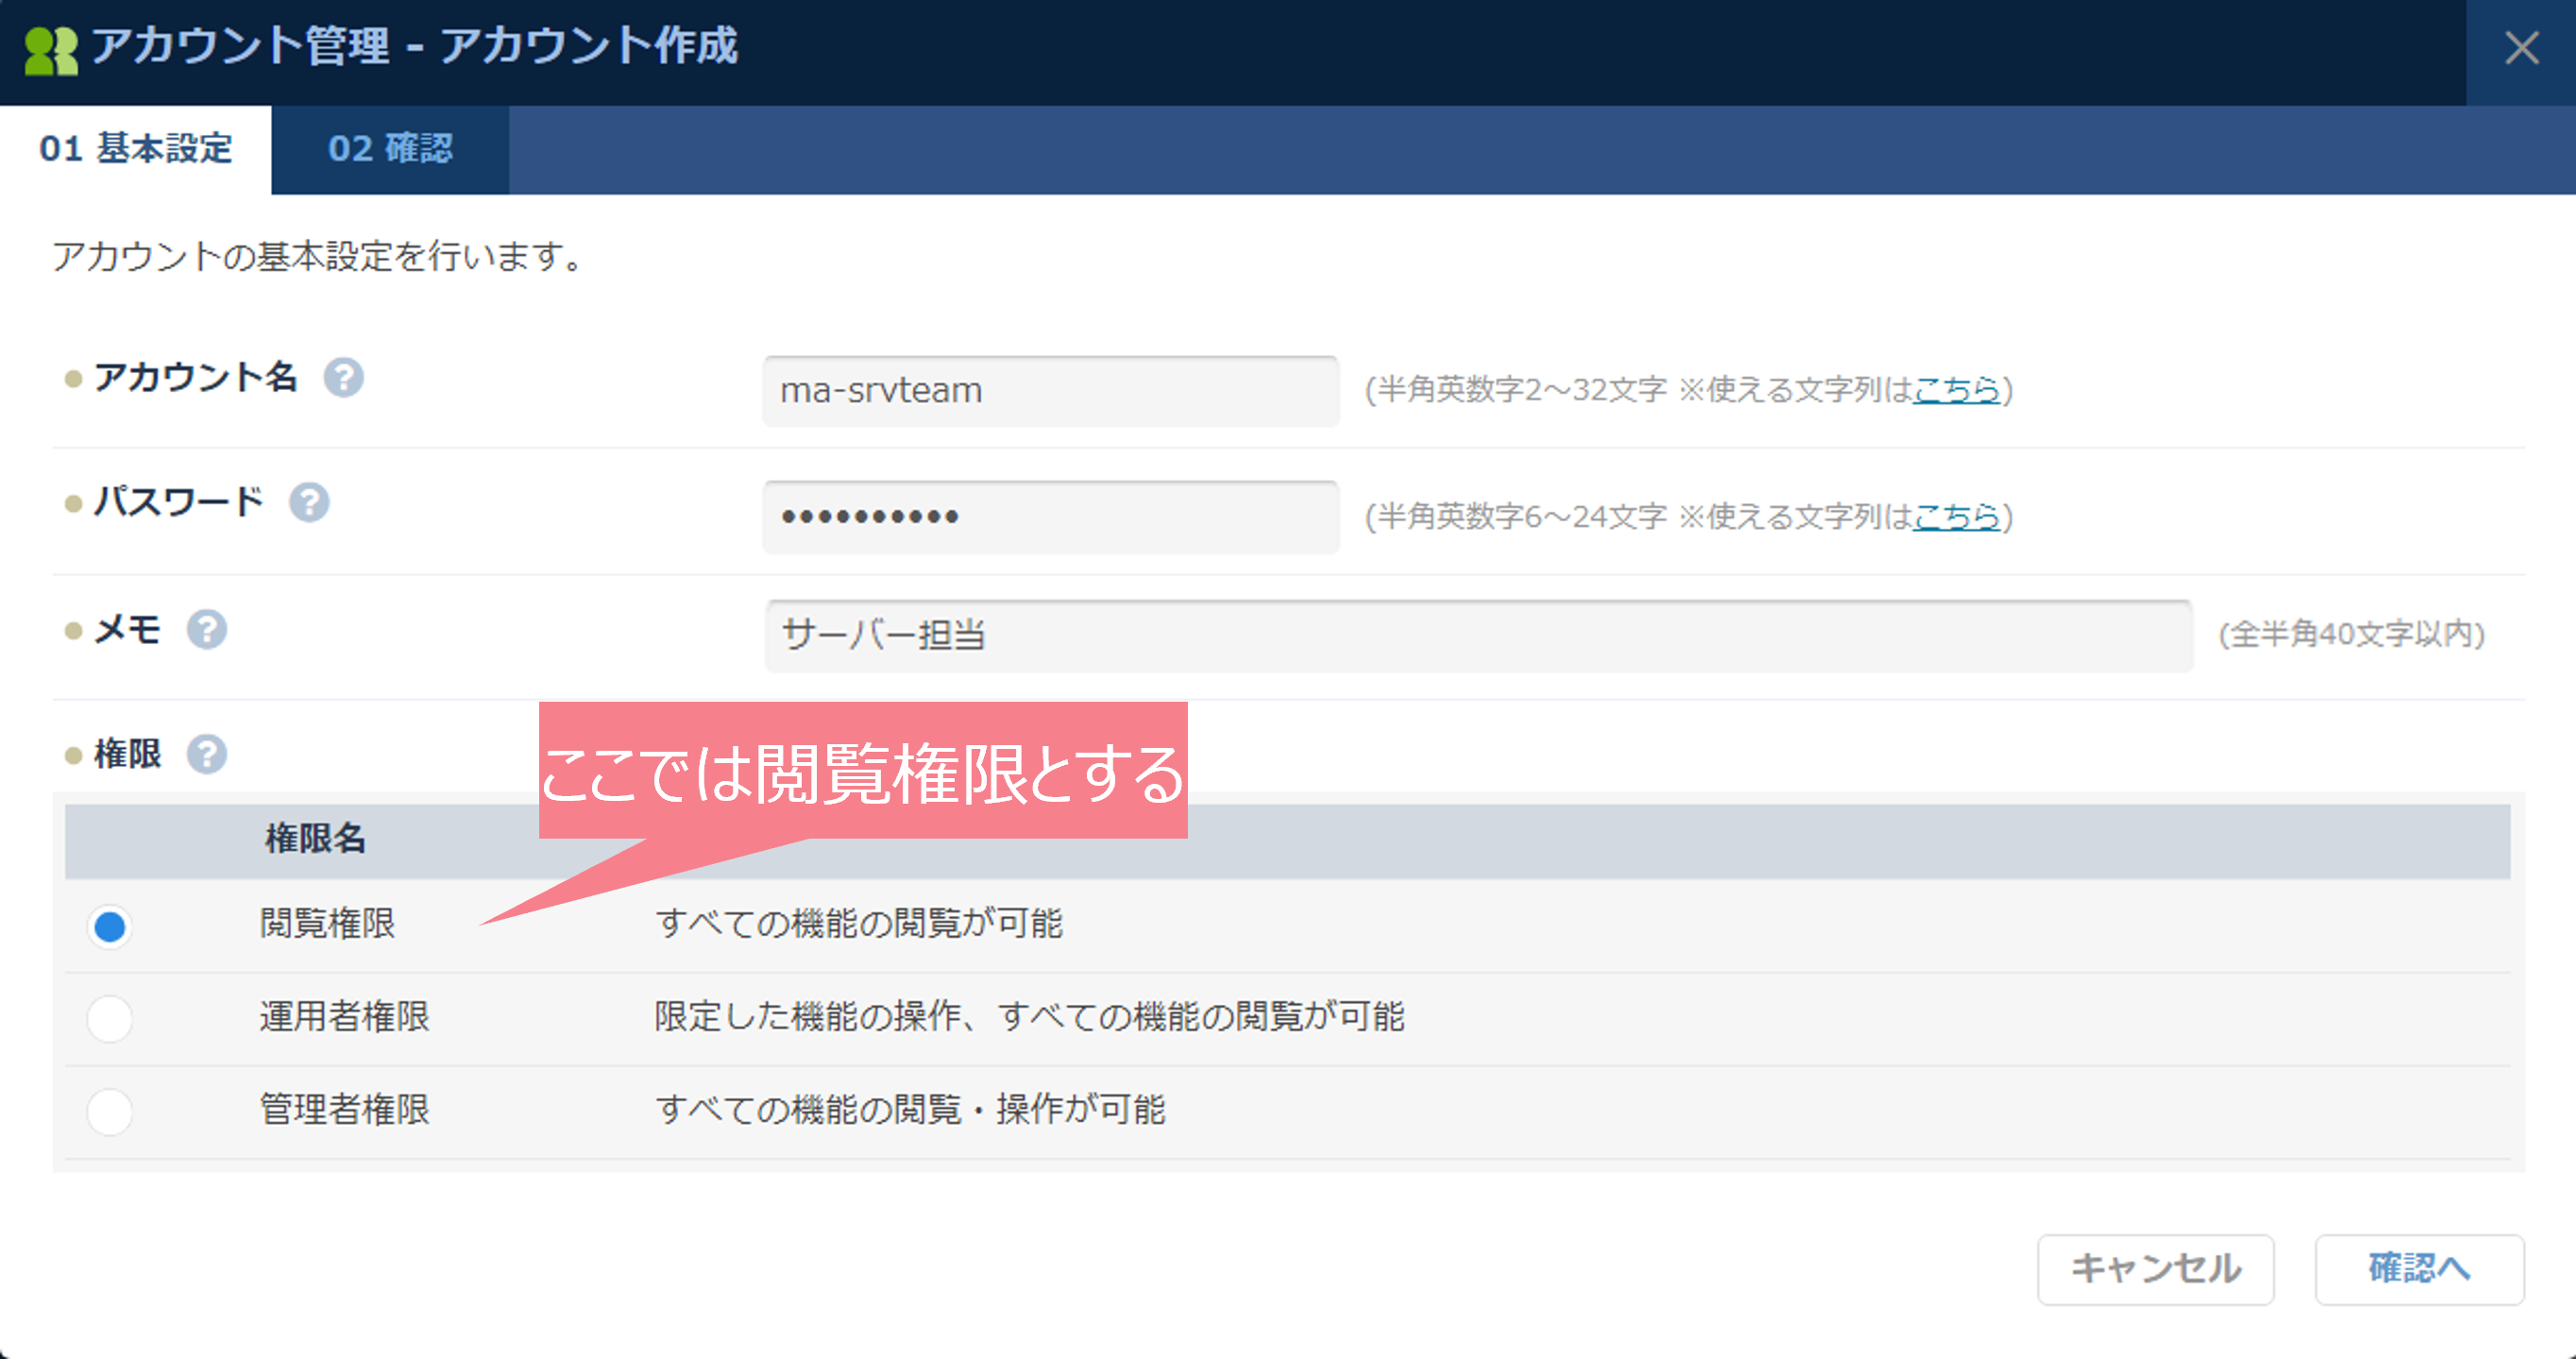Select the 閲覧権限 radio button
Image resolution: width=2576 pixels, height=1359 pixels.
click(x=108, y=927)
